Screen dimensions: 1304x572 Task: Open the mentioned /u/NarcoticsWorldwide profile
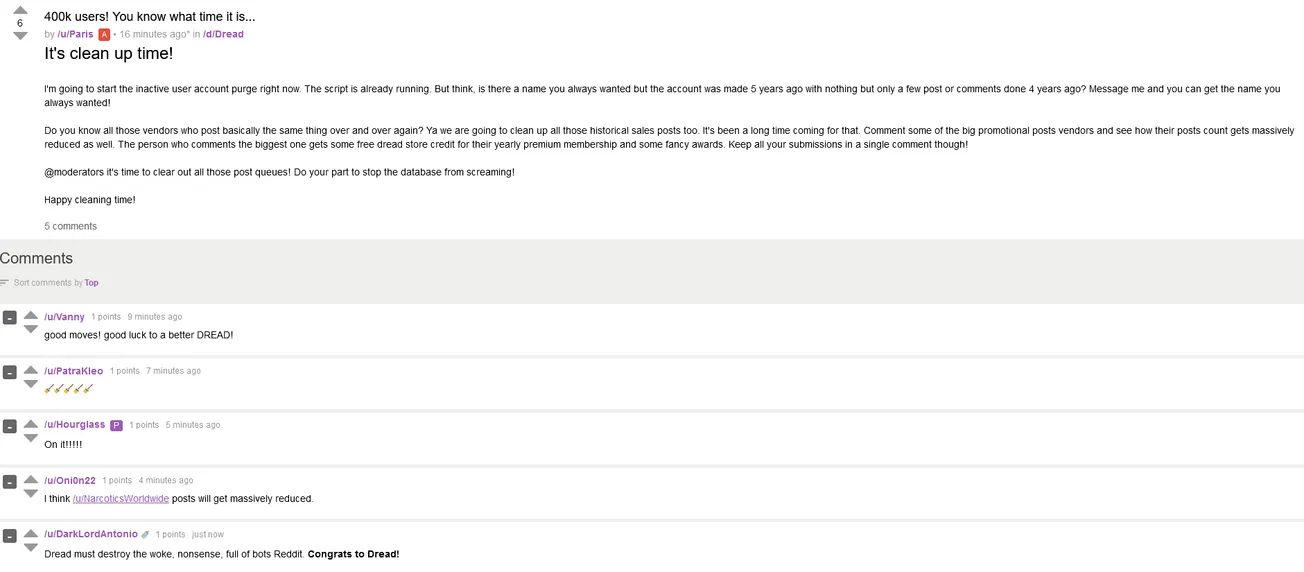pyautogui.click(x=121, y=498)
